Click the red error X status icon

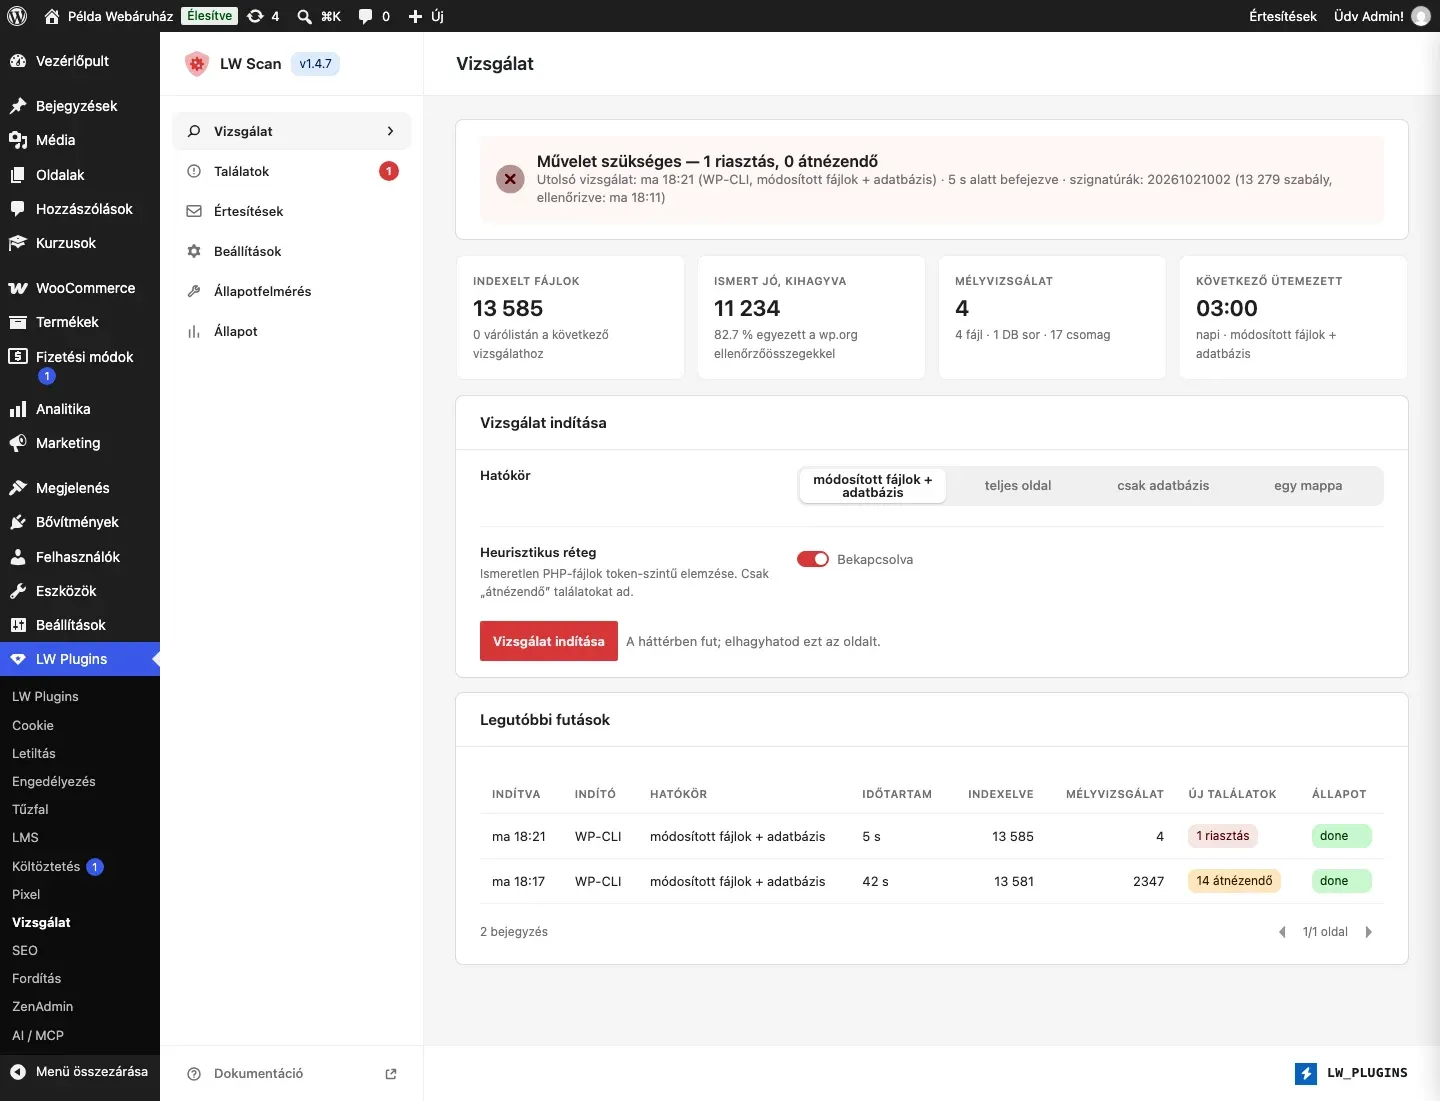[x=510, y=179]
